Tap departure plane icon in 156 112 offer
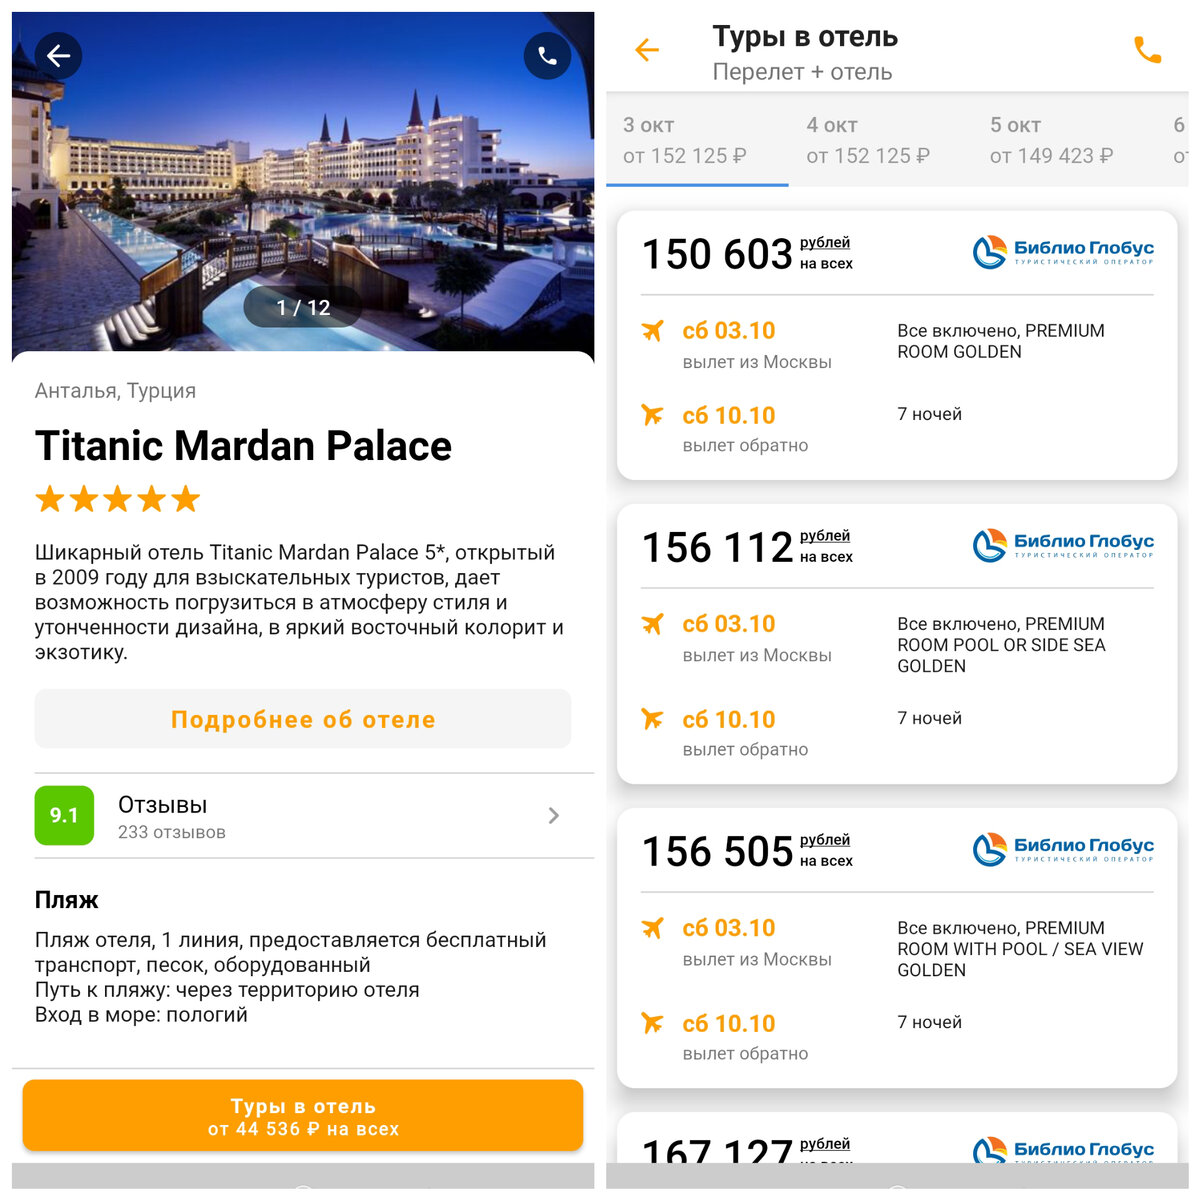This screenshot has height=1200, width=1200. pos(652,624)
